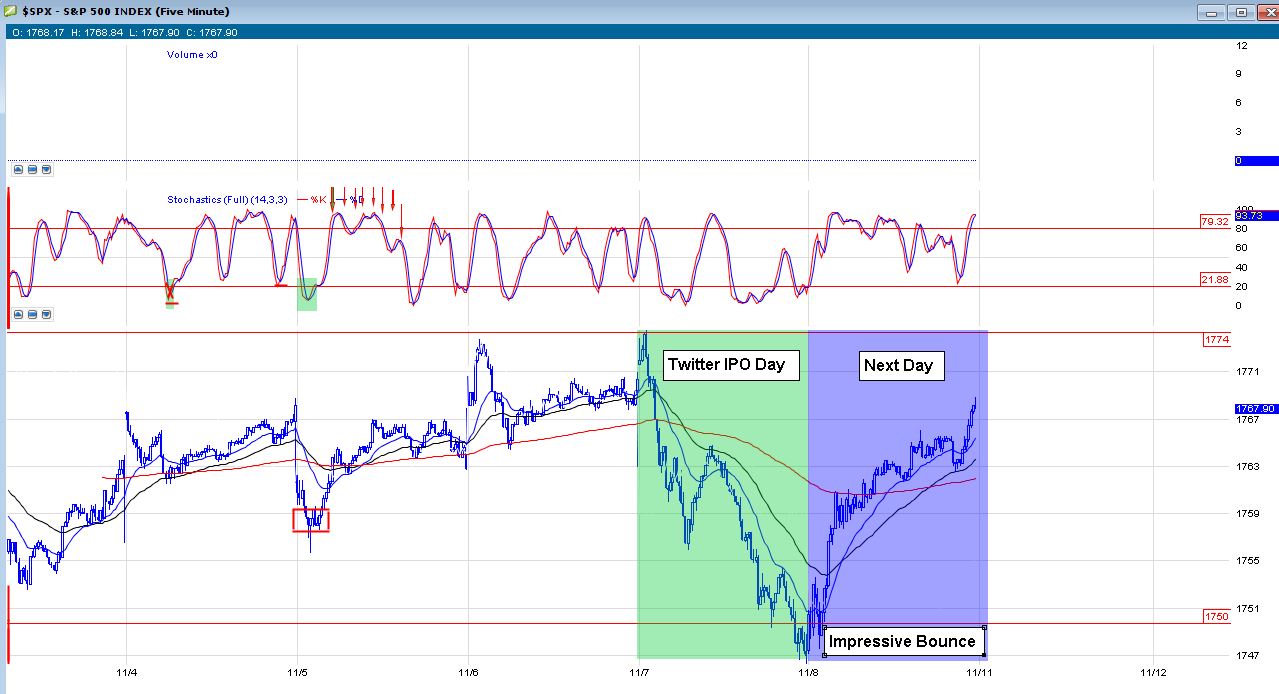Click the Volume x0 indicator label
The height and width of the screenshot is (694, 1279).
192,55
